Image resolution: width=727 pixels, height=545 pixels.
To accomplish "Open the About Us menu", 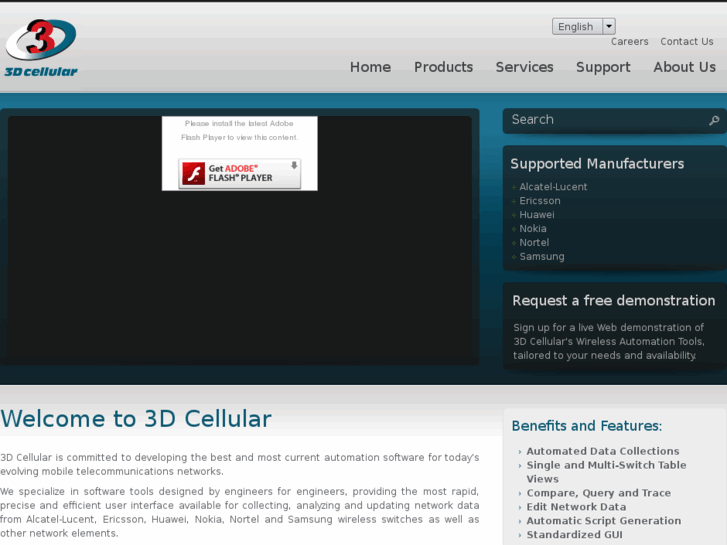I will [684, 67].
